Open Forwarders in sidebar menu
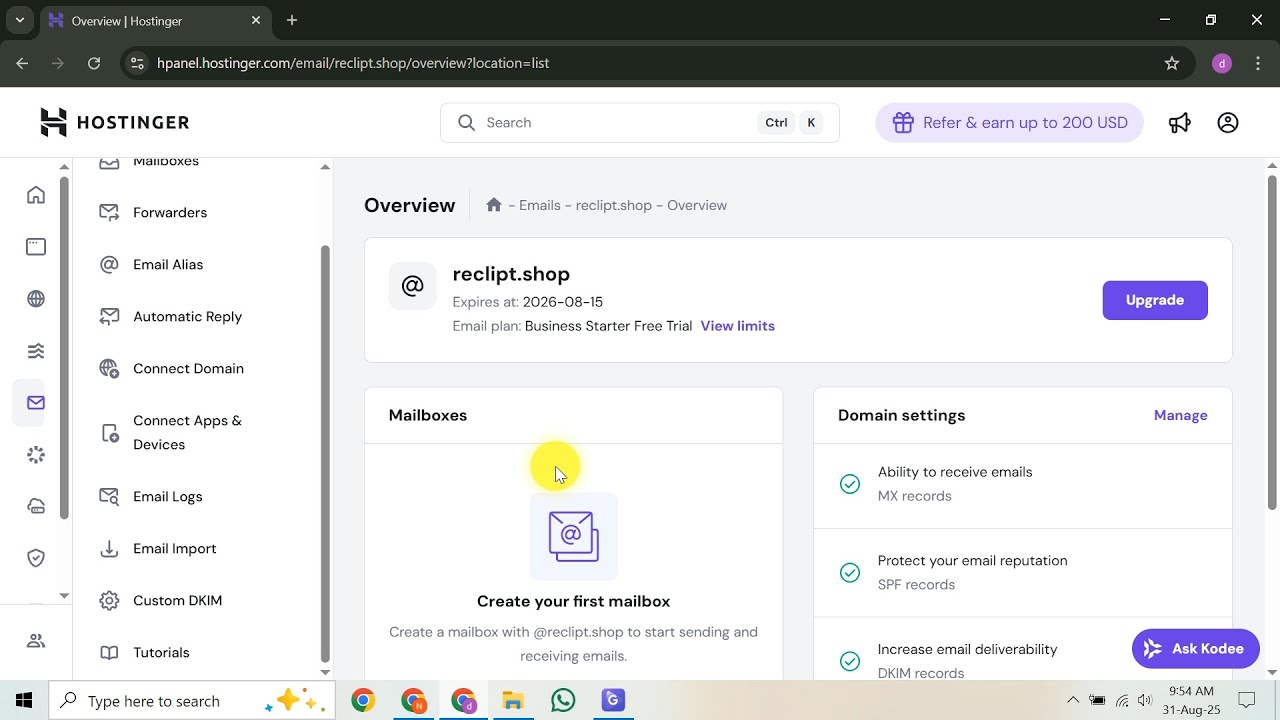Screen dimensions: 1280x720 point(170,212)
